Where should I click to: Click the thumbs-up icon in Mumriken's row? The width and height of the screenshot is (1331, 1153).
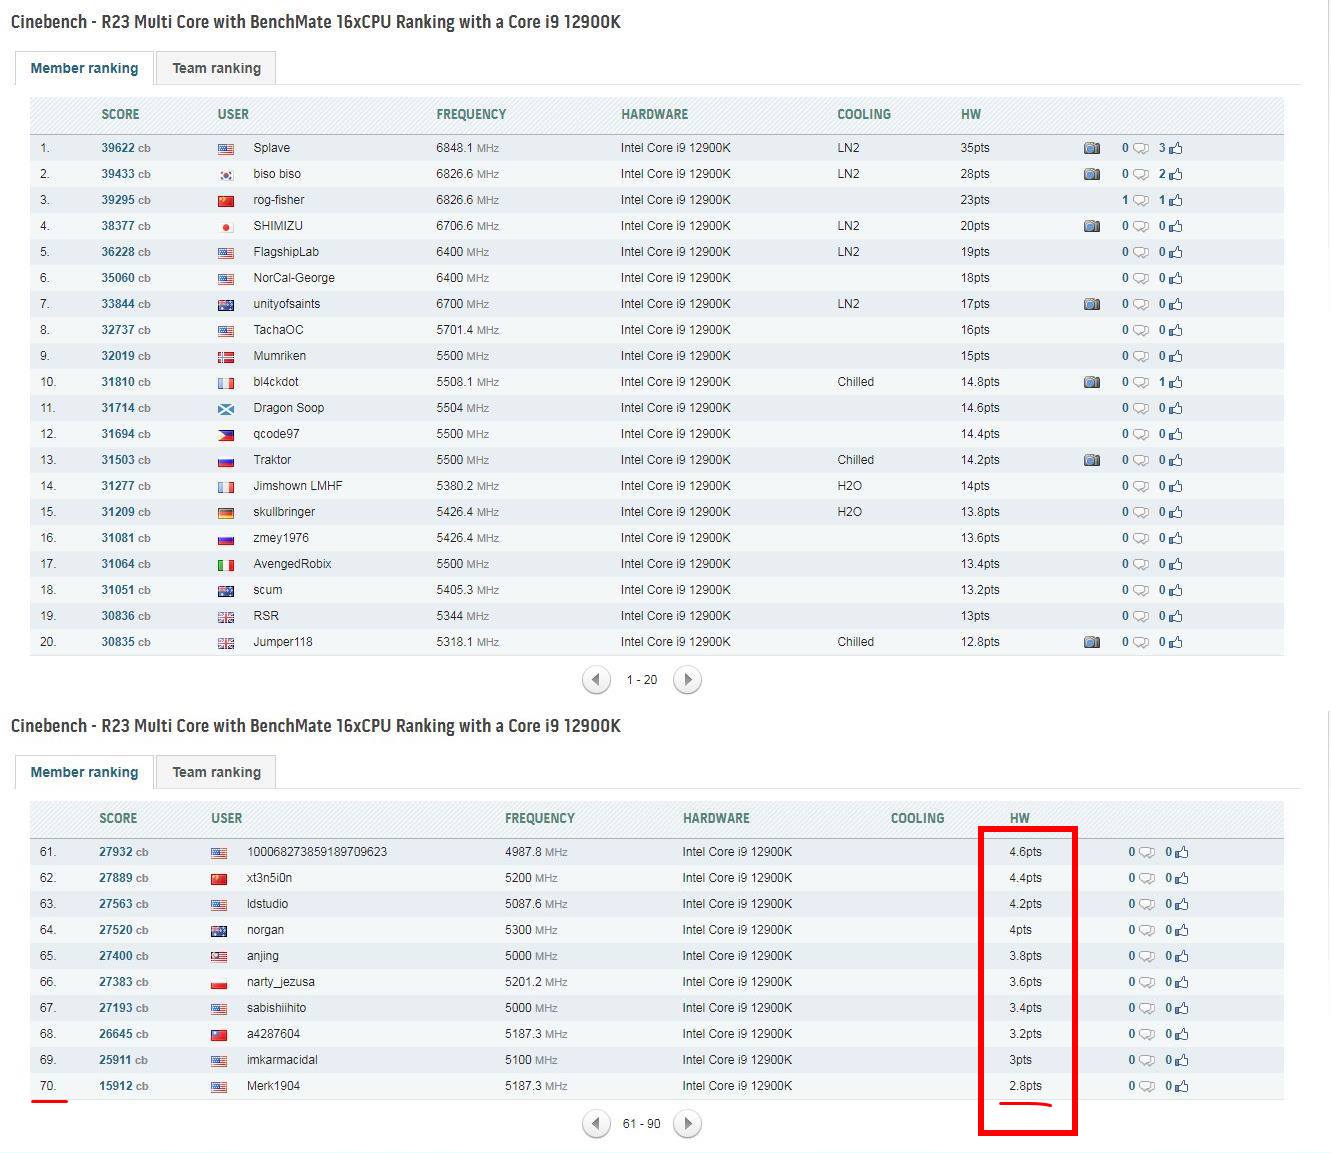(x=1175, y=356)
